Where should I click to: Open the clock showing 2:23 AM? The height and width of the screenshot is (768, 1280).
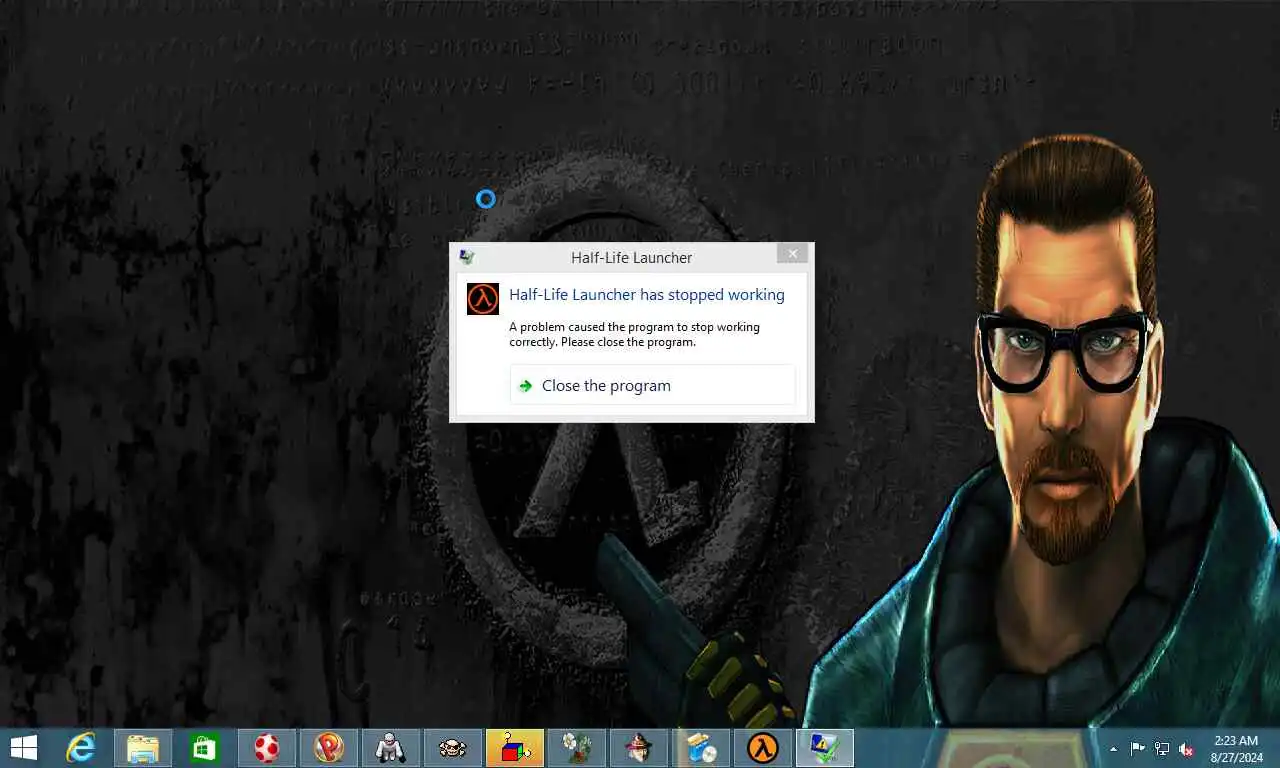click(x=1236, y=748)
